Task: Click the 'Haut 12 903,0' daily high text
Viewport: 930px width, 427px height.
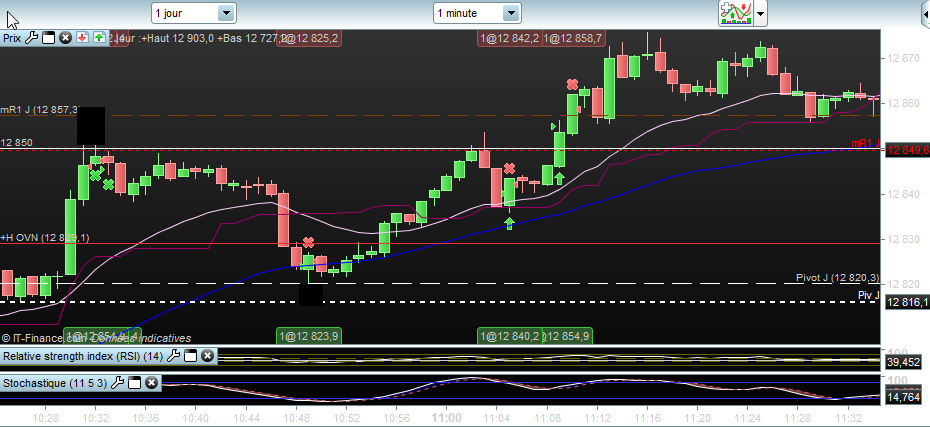Action: tap(180, 38)
